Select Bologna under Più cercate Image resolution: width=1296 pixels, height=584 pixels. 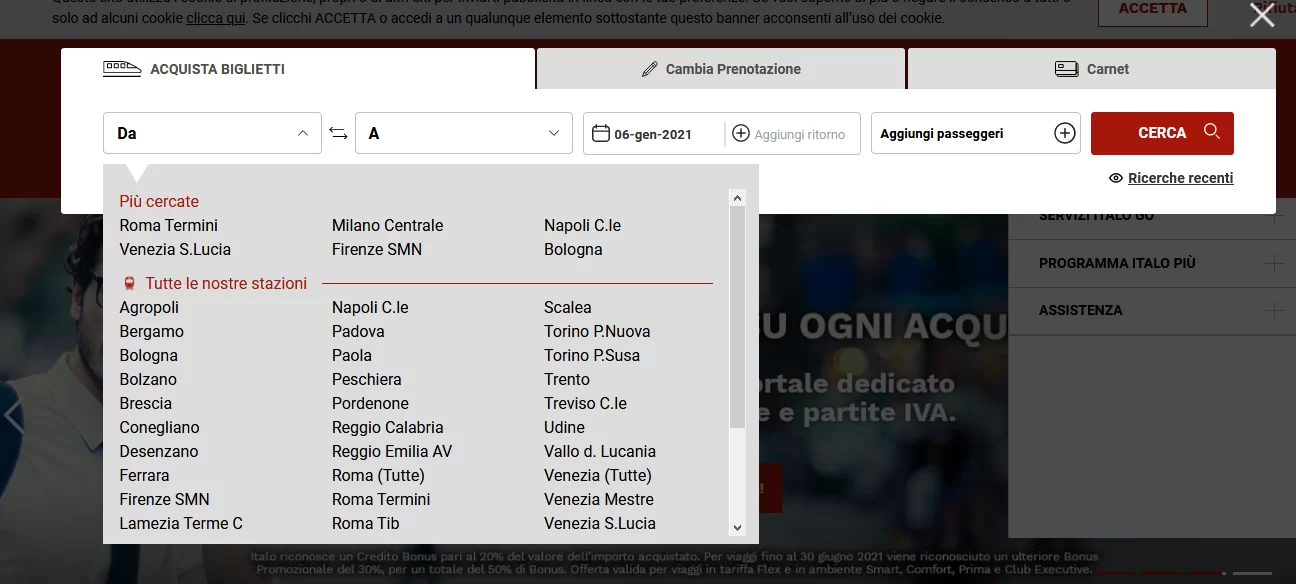coord(573,249)
